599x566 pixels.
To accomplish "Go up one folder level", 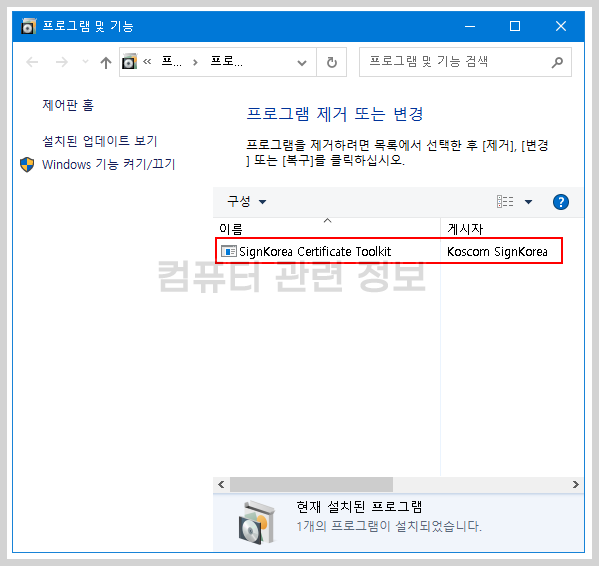I will coord(106,62).
